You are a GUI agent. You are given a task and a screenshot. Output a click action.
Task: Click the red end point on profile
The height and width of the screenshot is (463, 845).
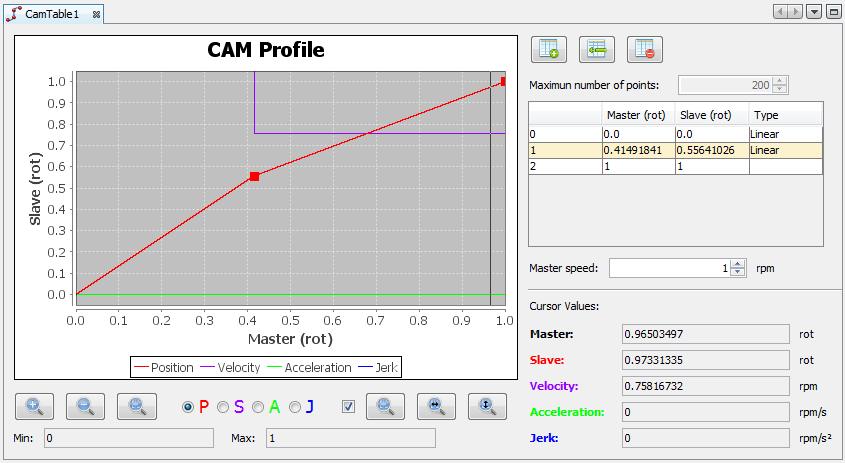pyautogui.click(x=503, y=82)
